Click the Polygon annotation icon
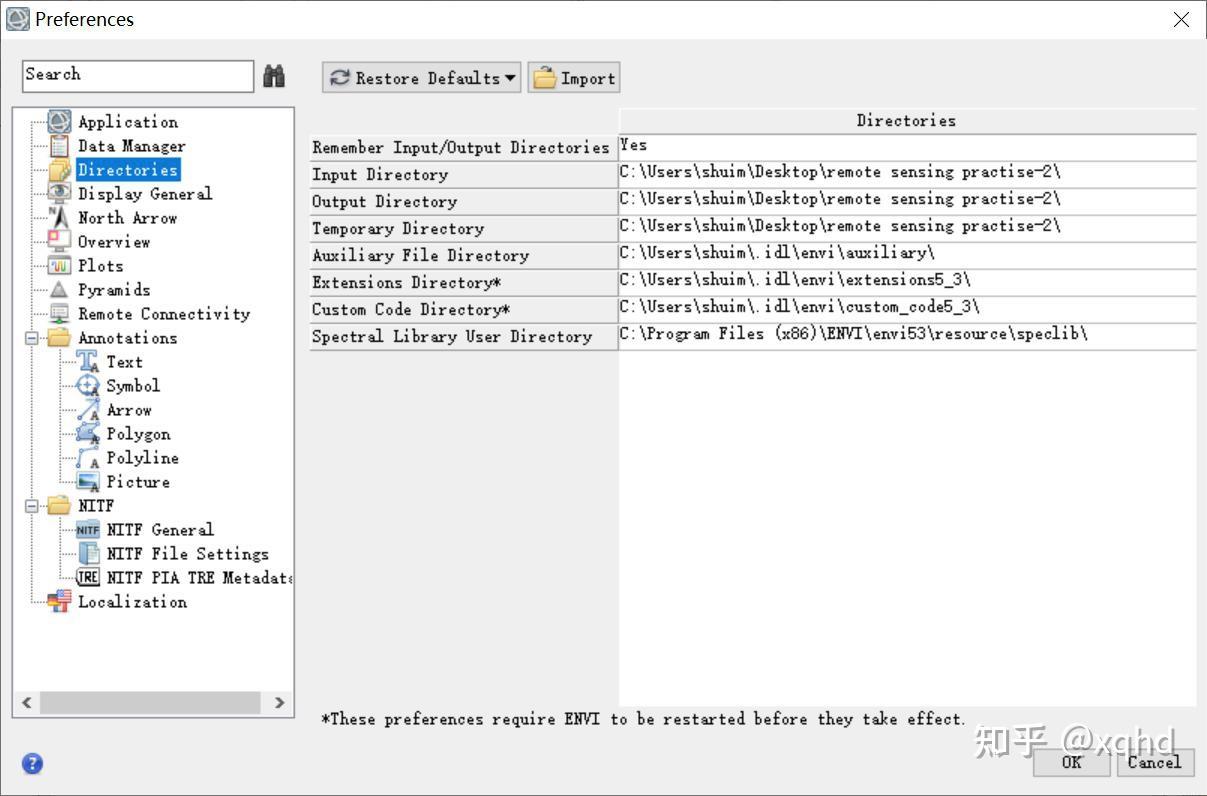The image size is (1207, 796). [x=88, y=434]
